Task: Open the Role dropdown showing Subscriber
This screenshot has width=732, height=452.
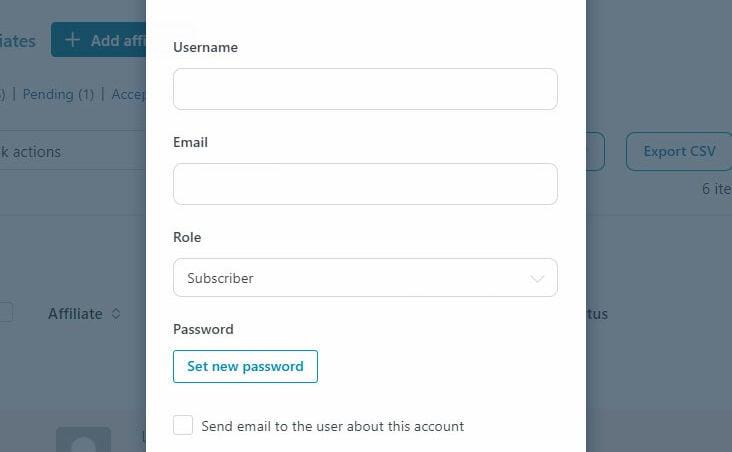Action: pos(365,278)
